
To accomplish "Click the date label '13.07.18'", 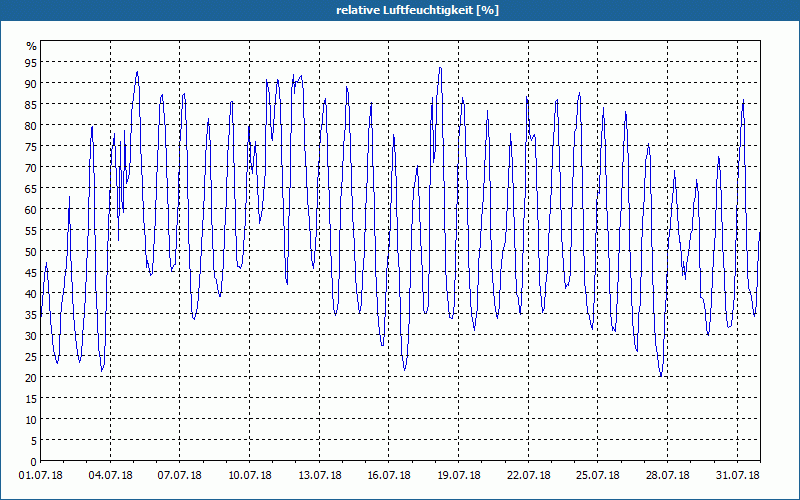I will [x=319, y=476].
